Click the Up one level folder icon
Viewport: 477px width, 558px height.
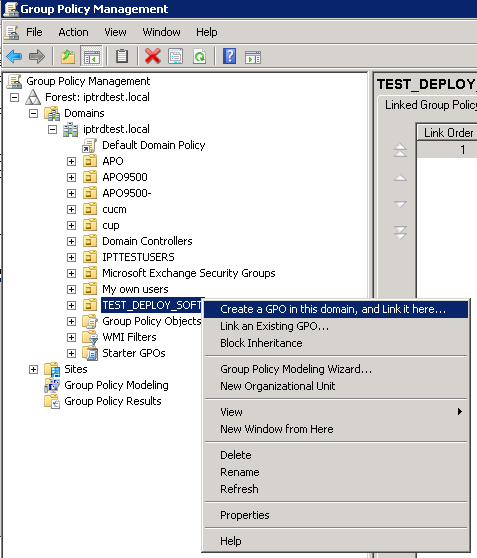68,56
